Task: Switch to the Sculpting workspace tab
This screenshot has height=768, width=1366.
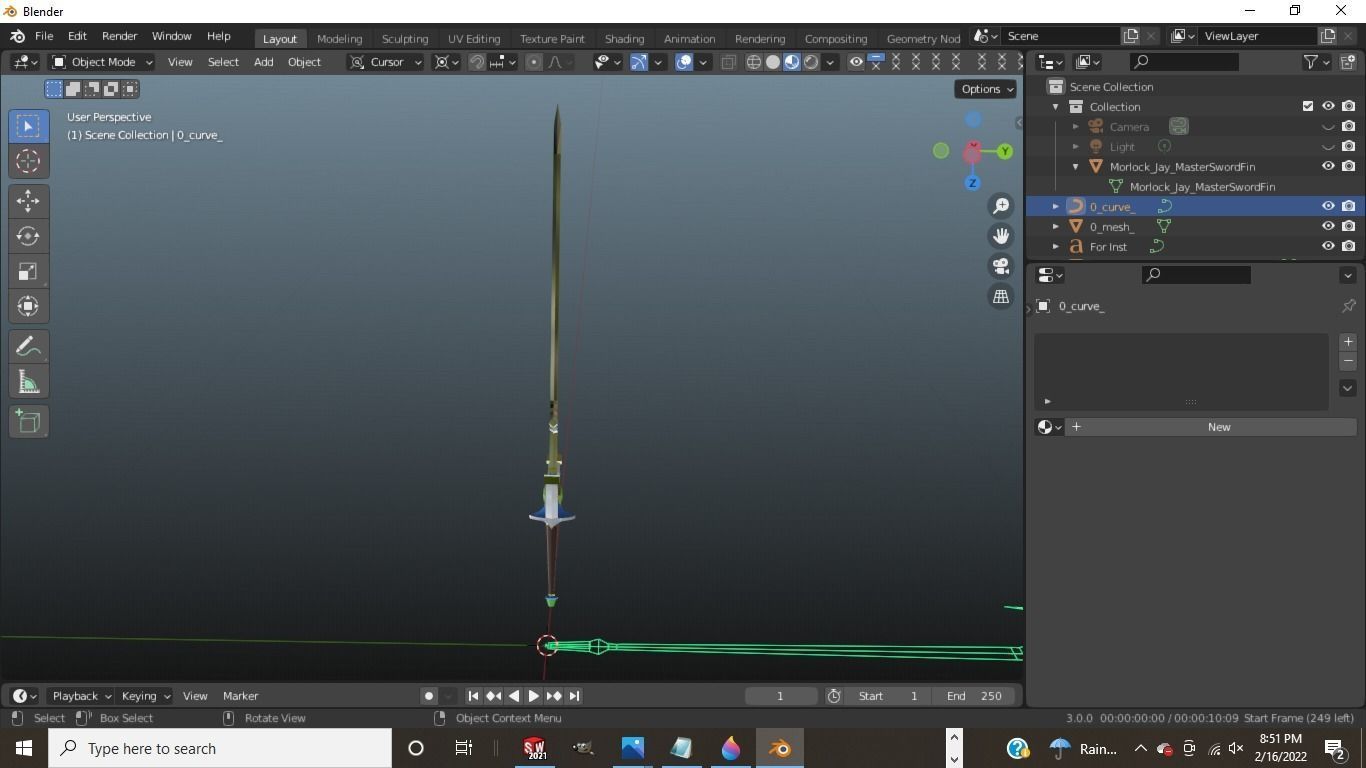Action: (x=405, y=38)
